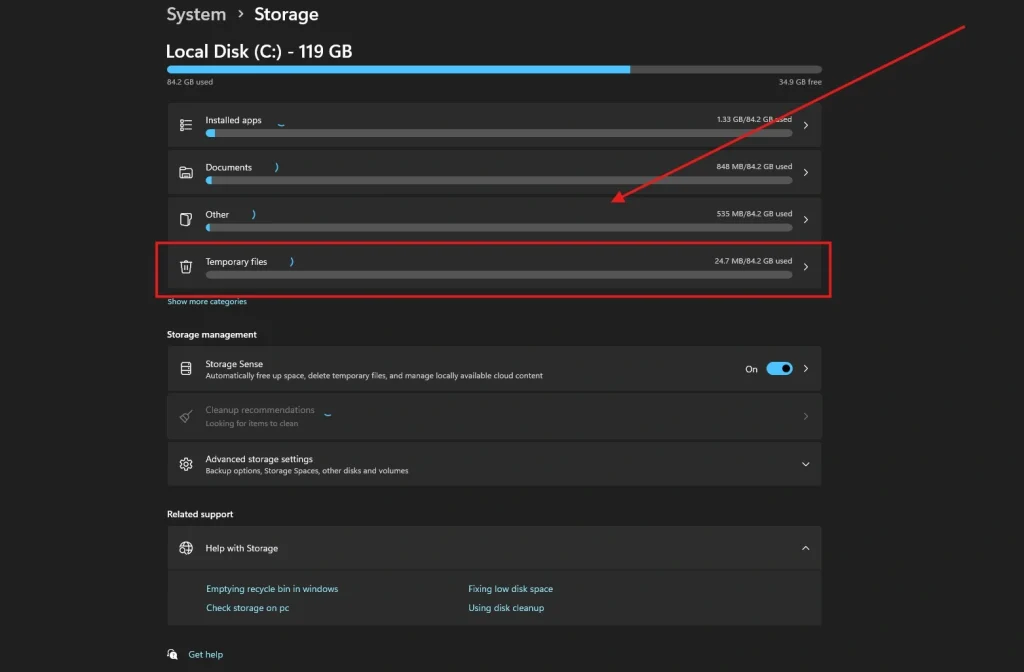This screenshot has height=672, width=1024.
Task: Open Fixing low disk space link
Action: coord(511,589)
